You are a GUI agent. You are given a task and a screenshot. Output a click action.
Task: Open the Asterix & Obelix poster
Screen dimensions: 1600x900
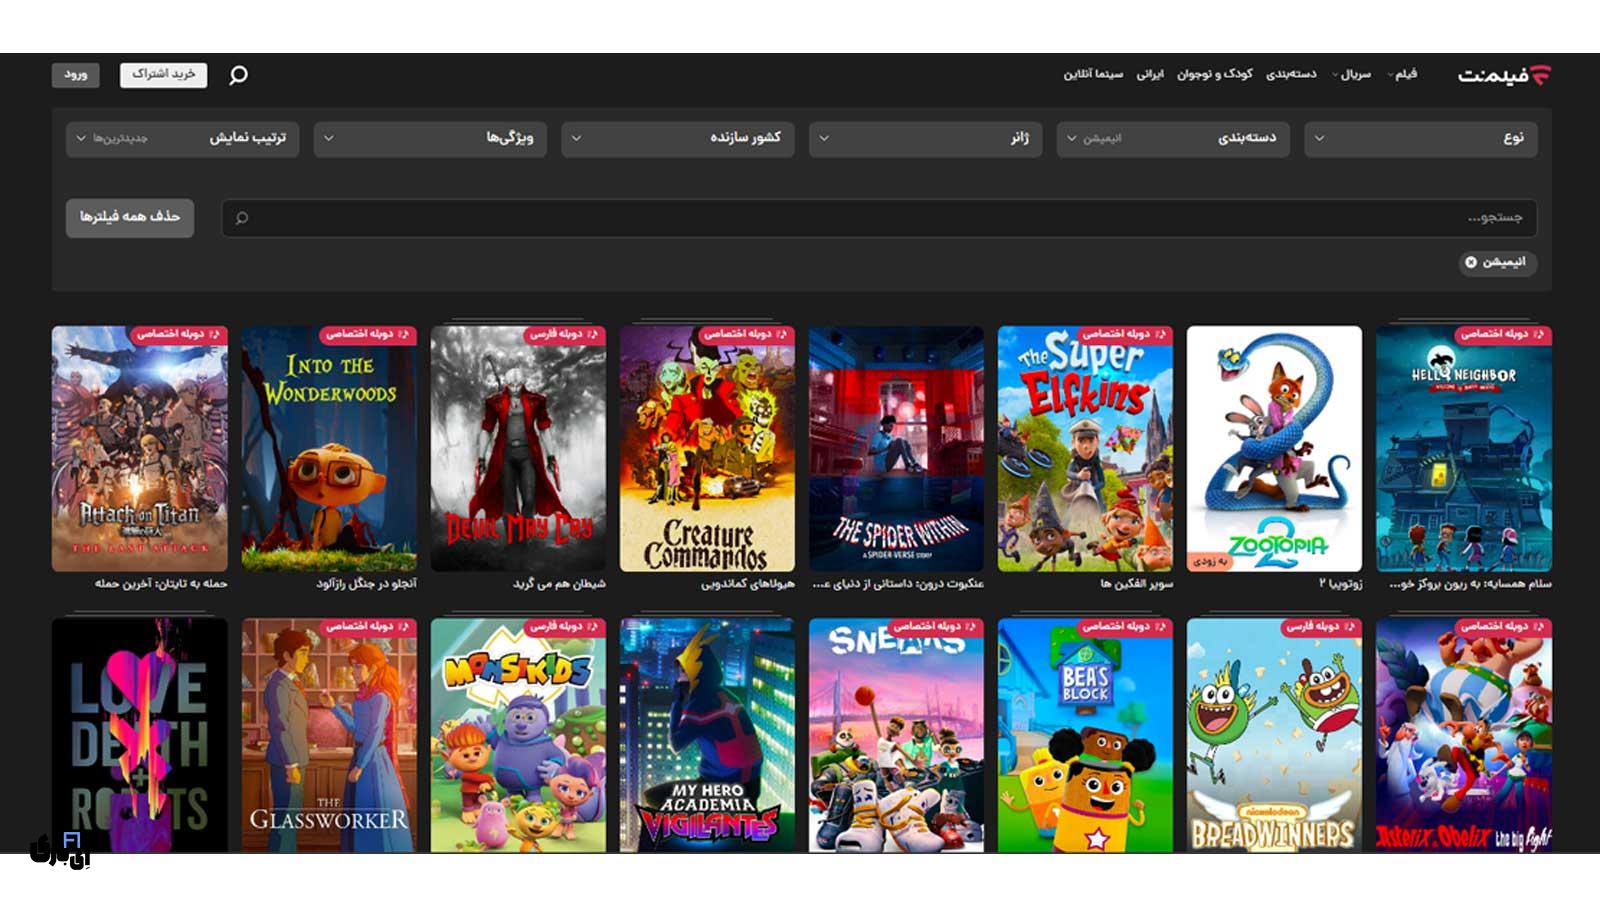tap(1463, 735)
